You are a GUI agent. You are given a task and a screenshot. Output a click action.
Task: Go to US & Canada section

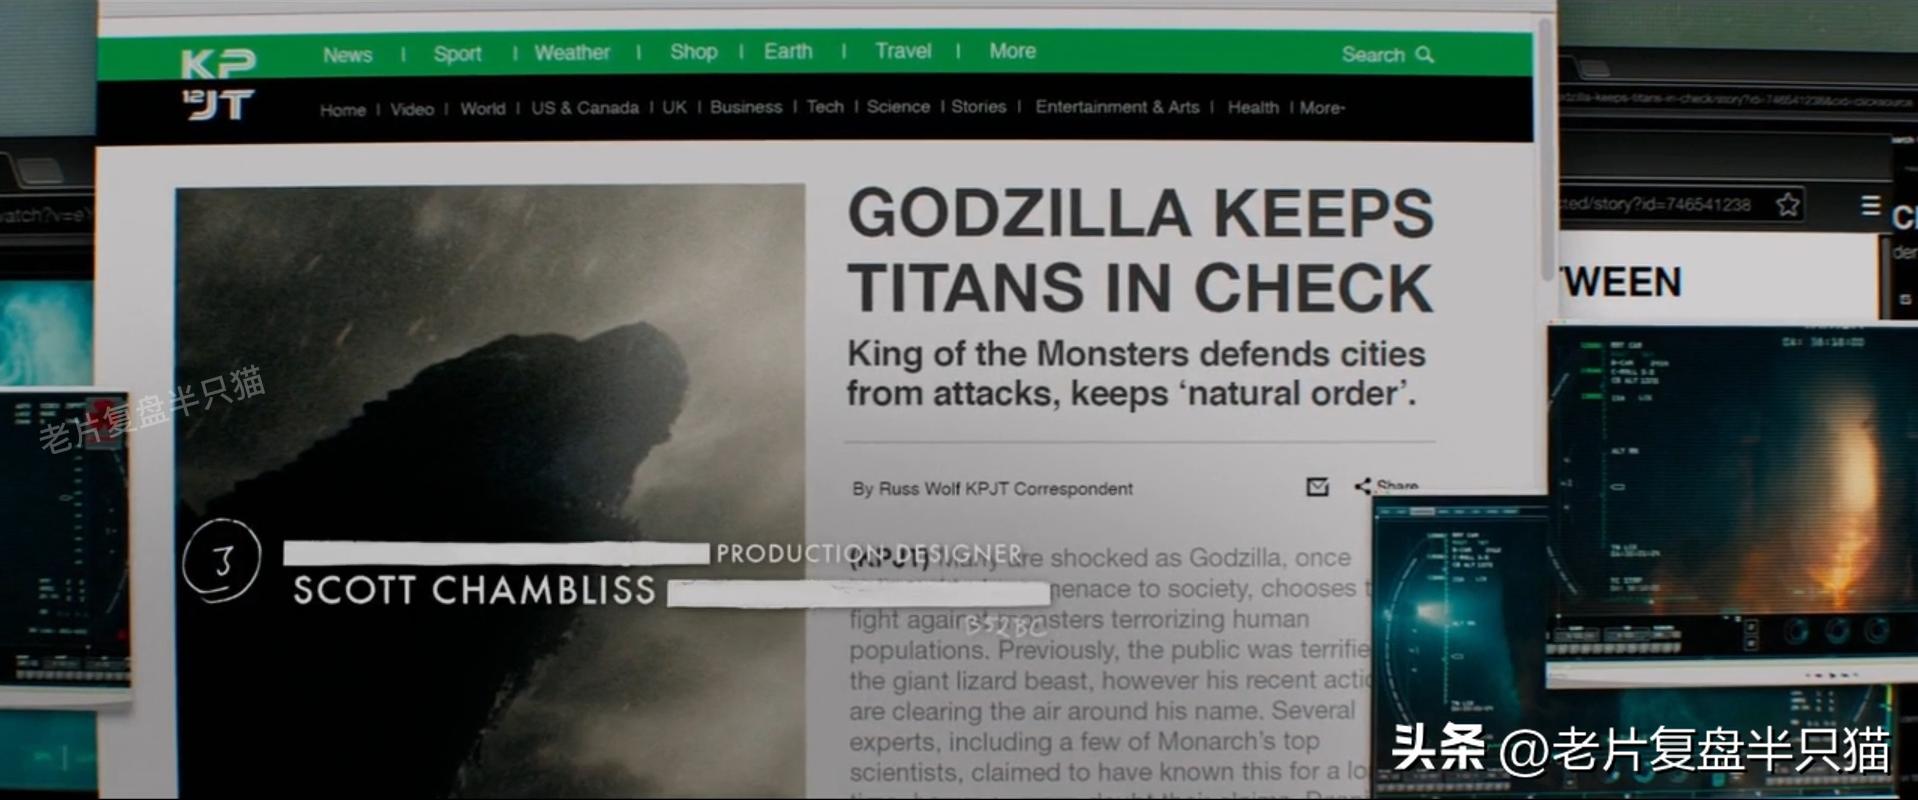[x=585, y=108]
